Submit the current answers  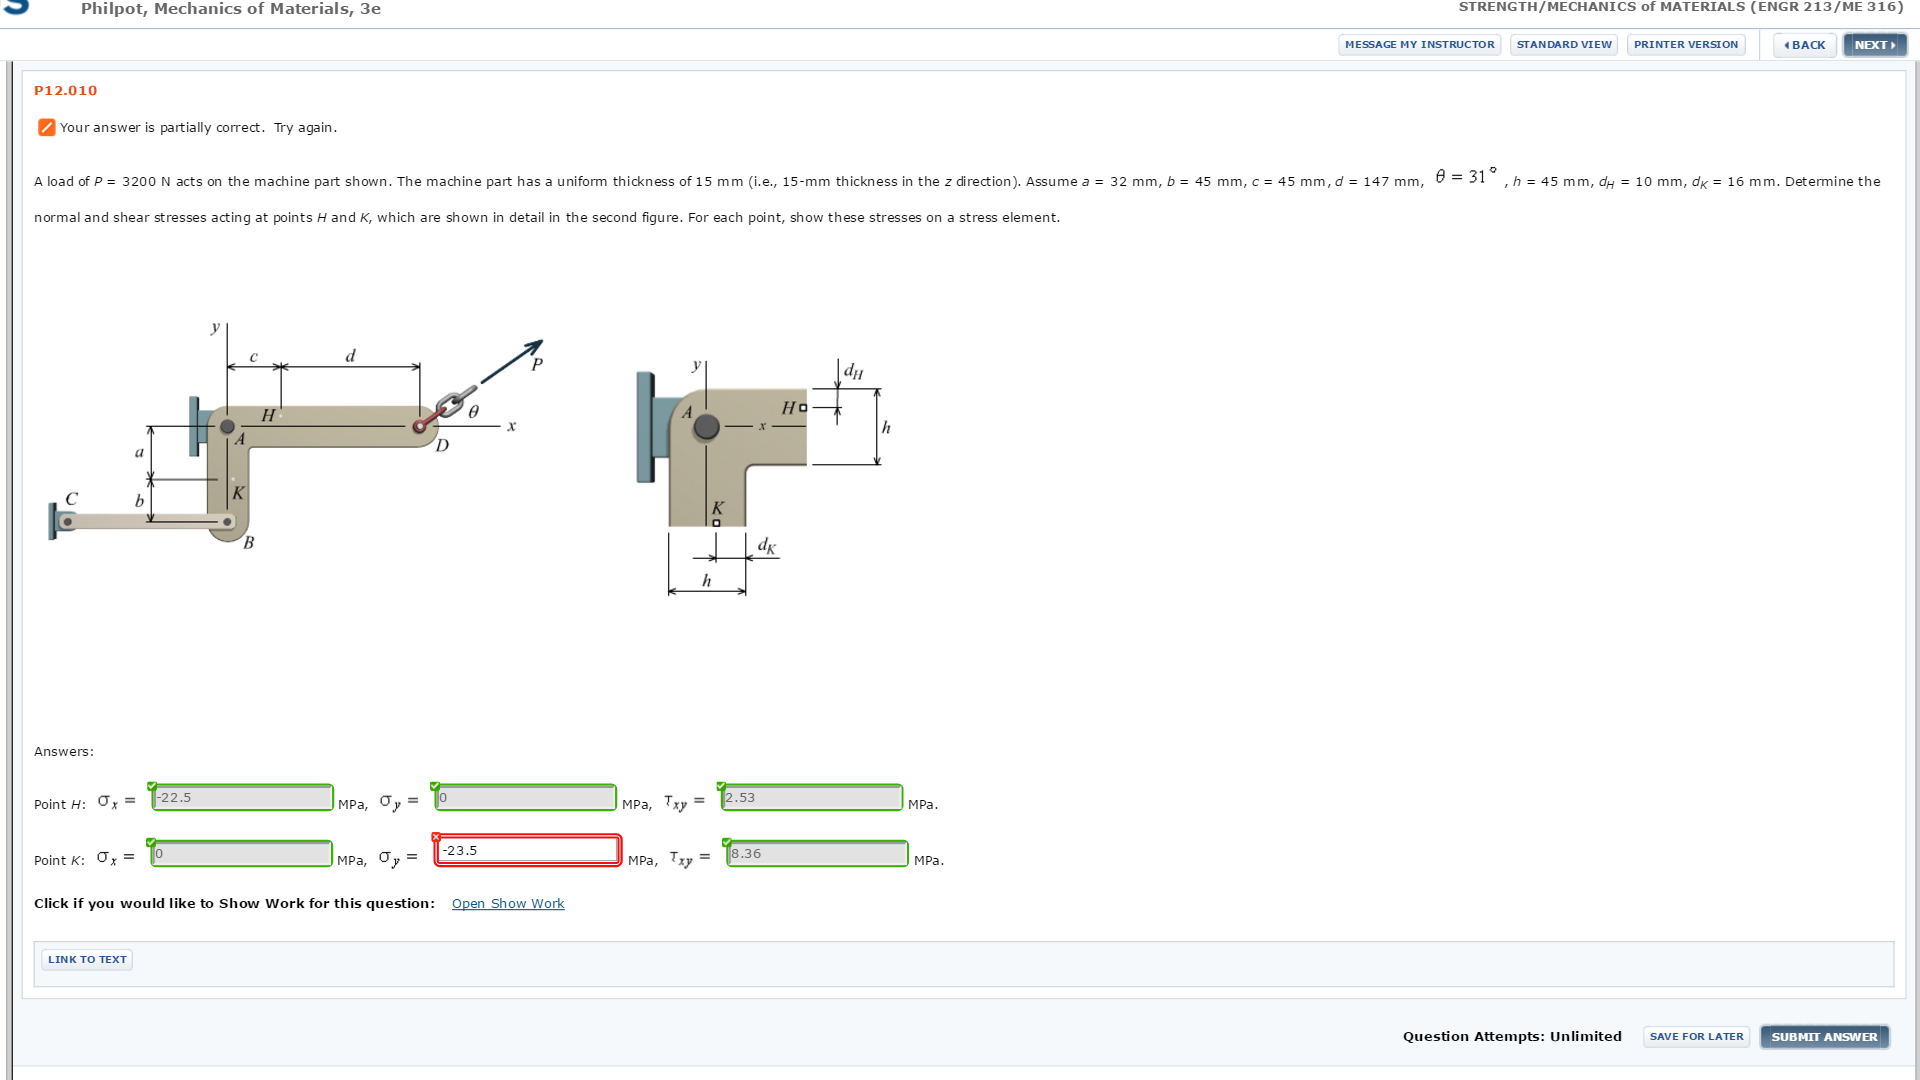pyautogui.click(x=1824, y=1037)
